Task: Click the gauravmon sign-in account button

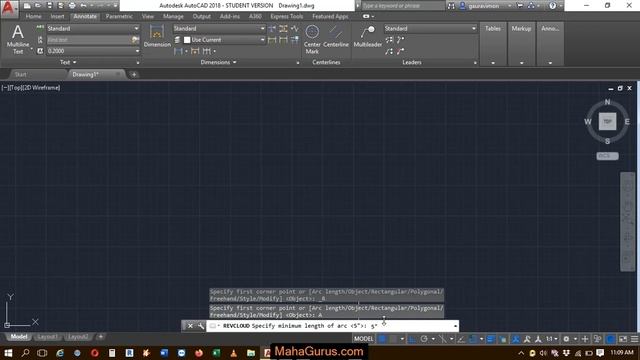Action: [x=484, y=6]
